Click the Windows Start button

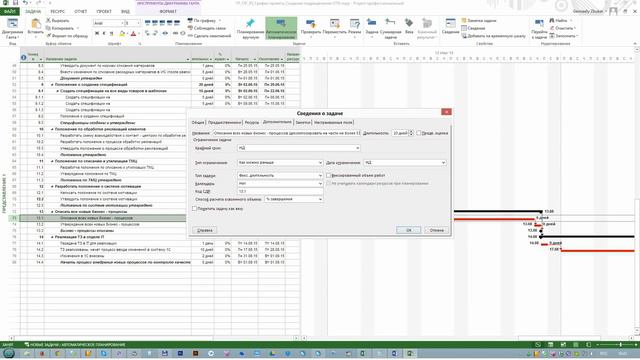[x=9, y=353]
